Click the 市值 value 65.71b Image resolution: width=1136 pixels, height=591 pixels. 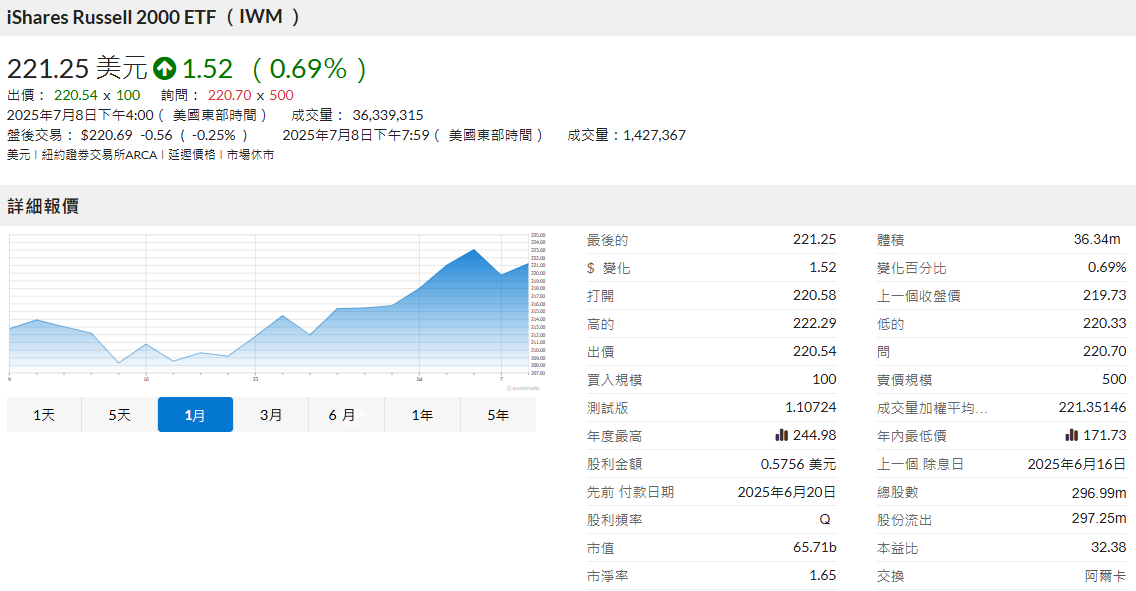pos(814,547)
